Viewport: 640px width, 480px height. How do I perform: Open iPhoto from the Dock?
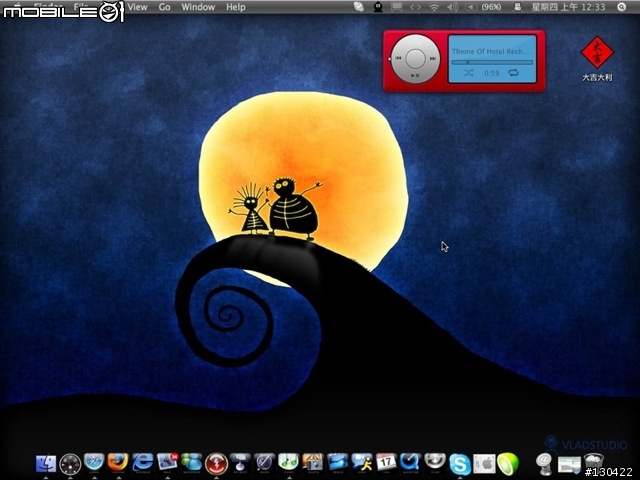pos(313,463)
